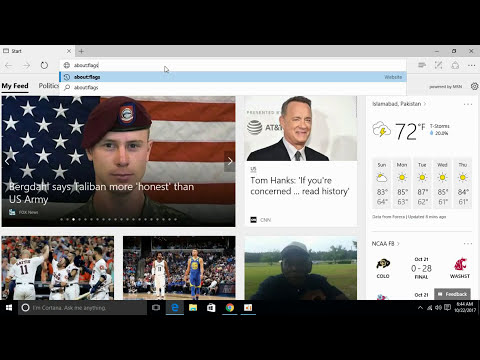The image size is (480, 360).
Task: Select the My Feed tab
Action: click(x=15, y=86)
